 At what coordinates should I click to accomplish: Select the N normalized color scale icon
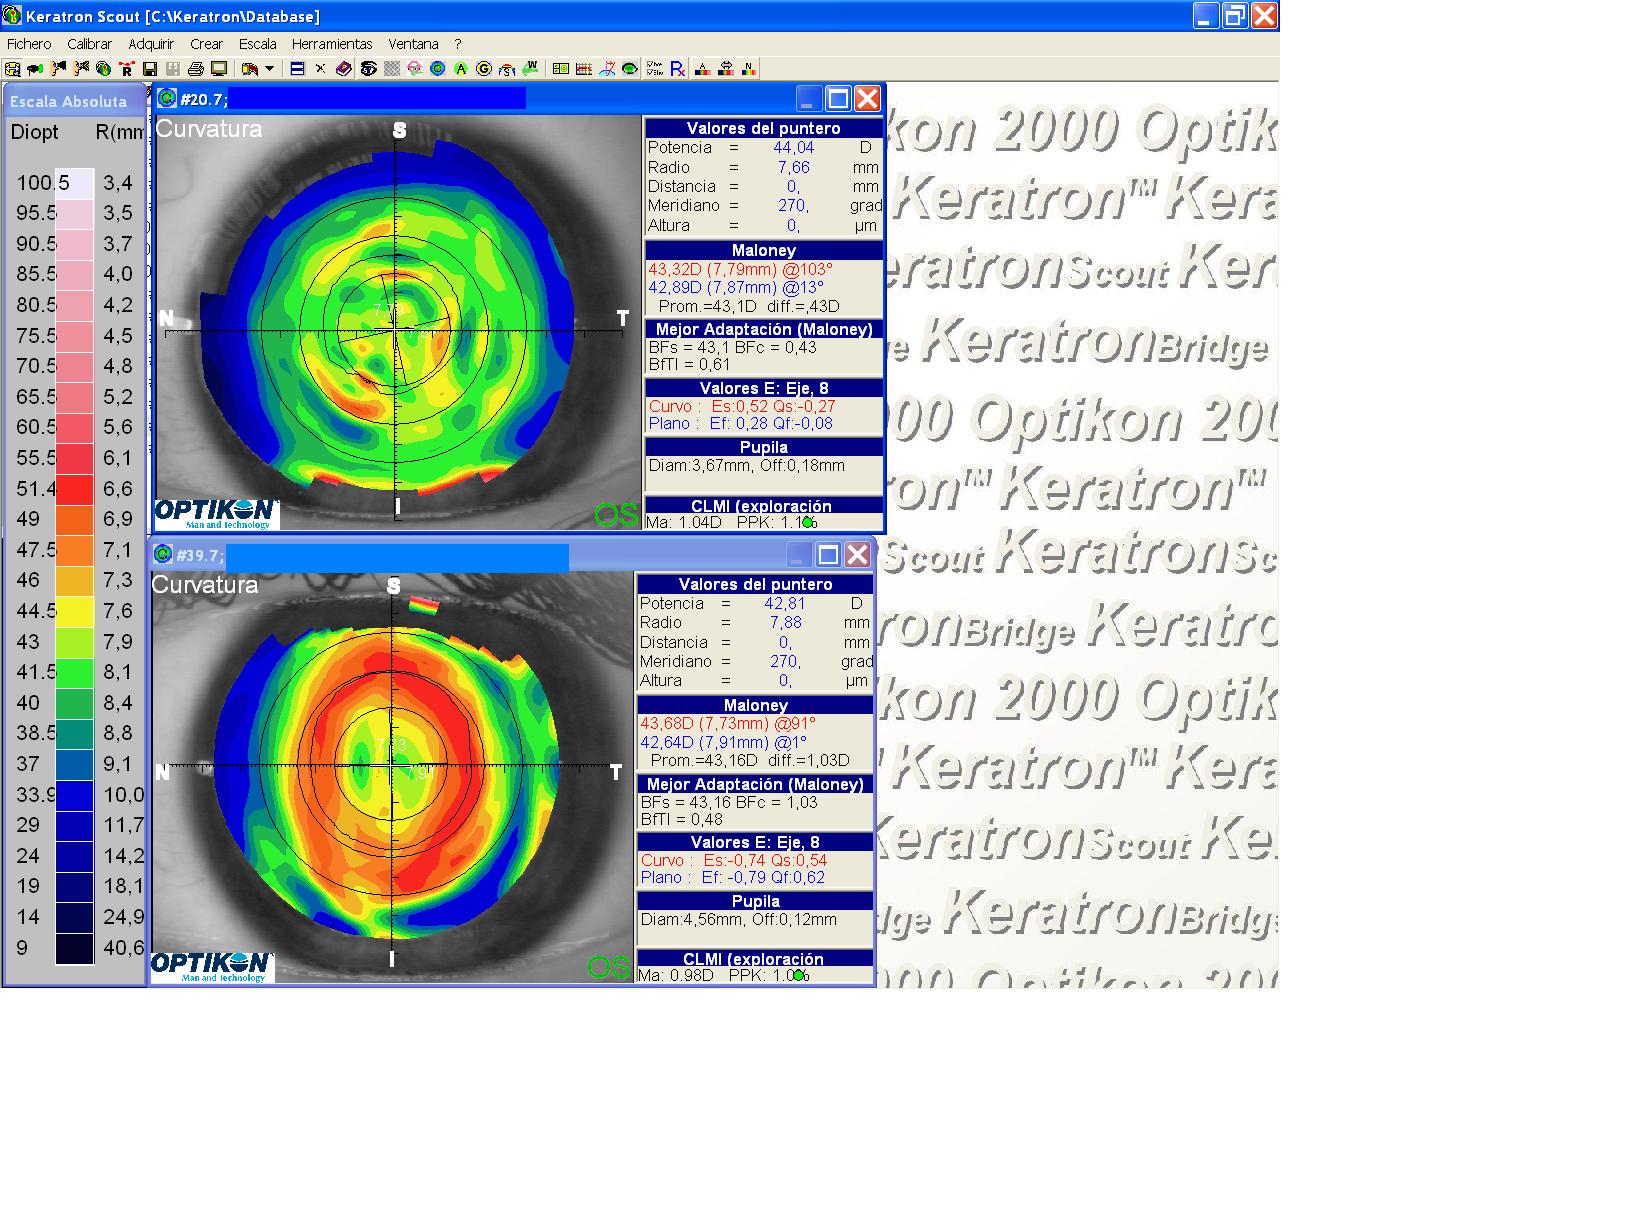click(x=749, y=69)
